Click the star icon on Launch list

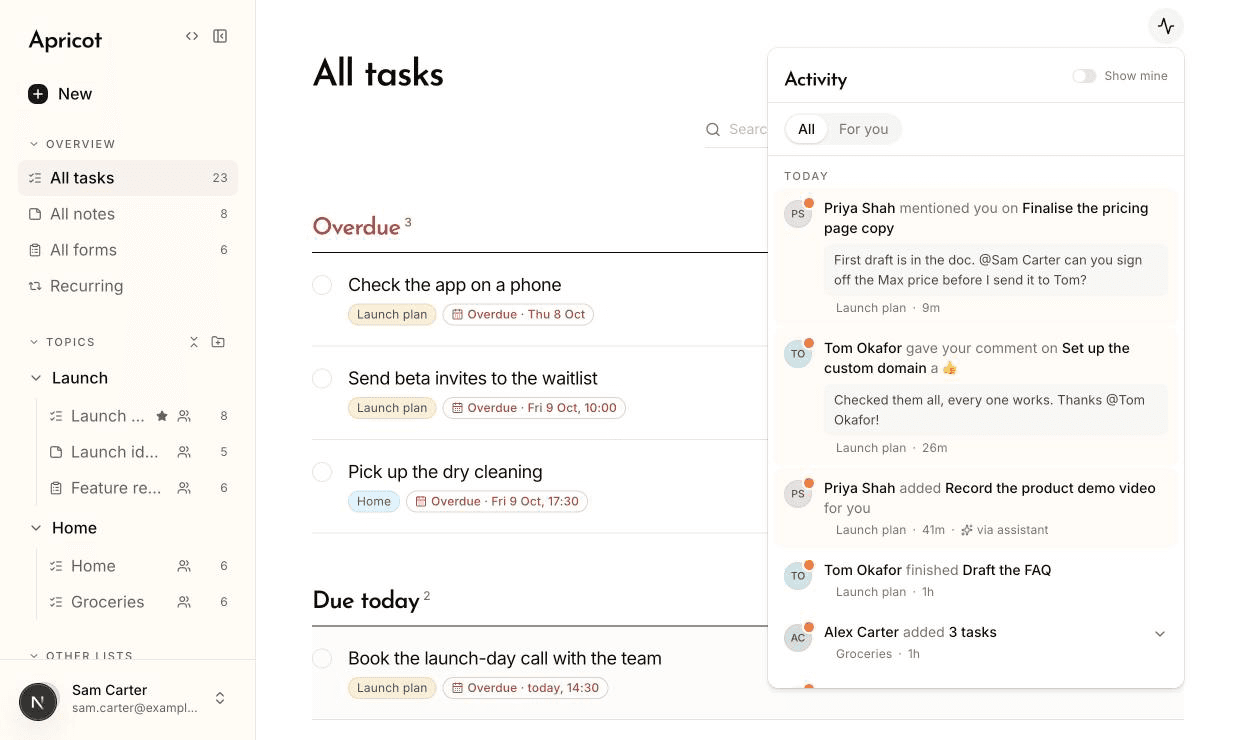tap(162, 416)
